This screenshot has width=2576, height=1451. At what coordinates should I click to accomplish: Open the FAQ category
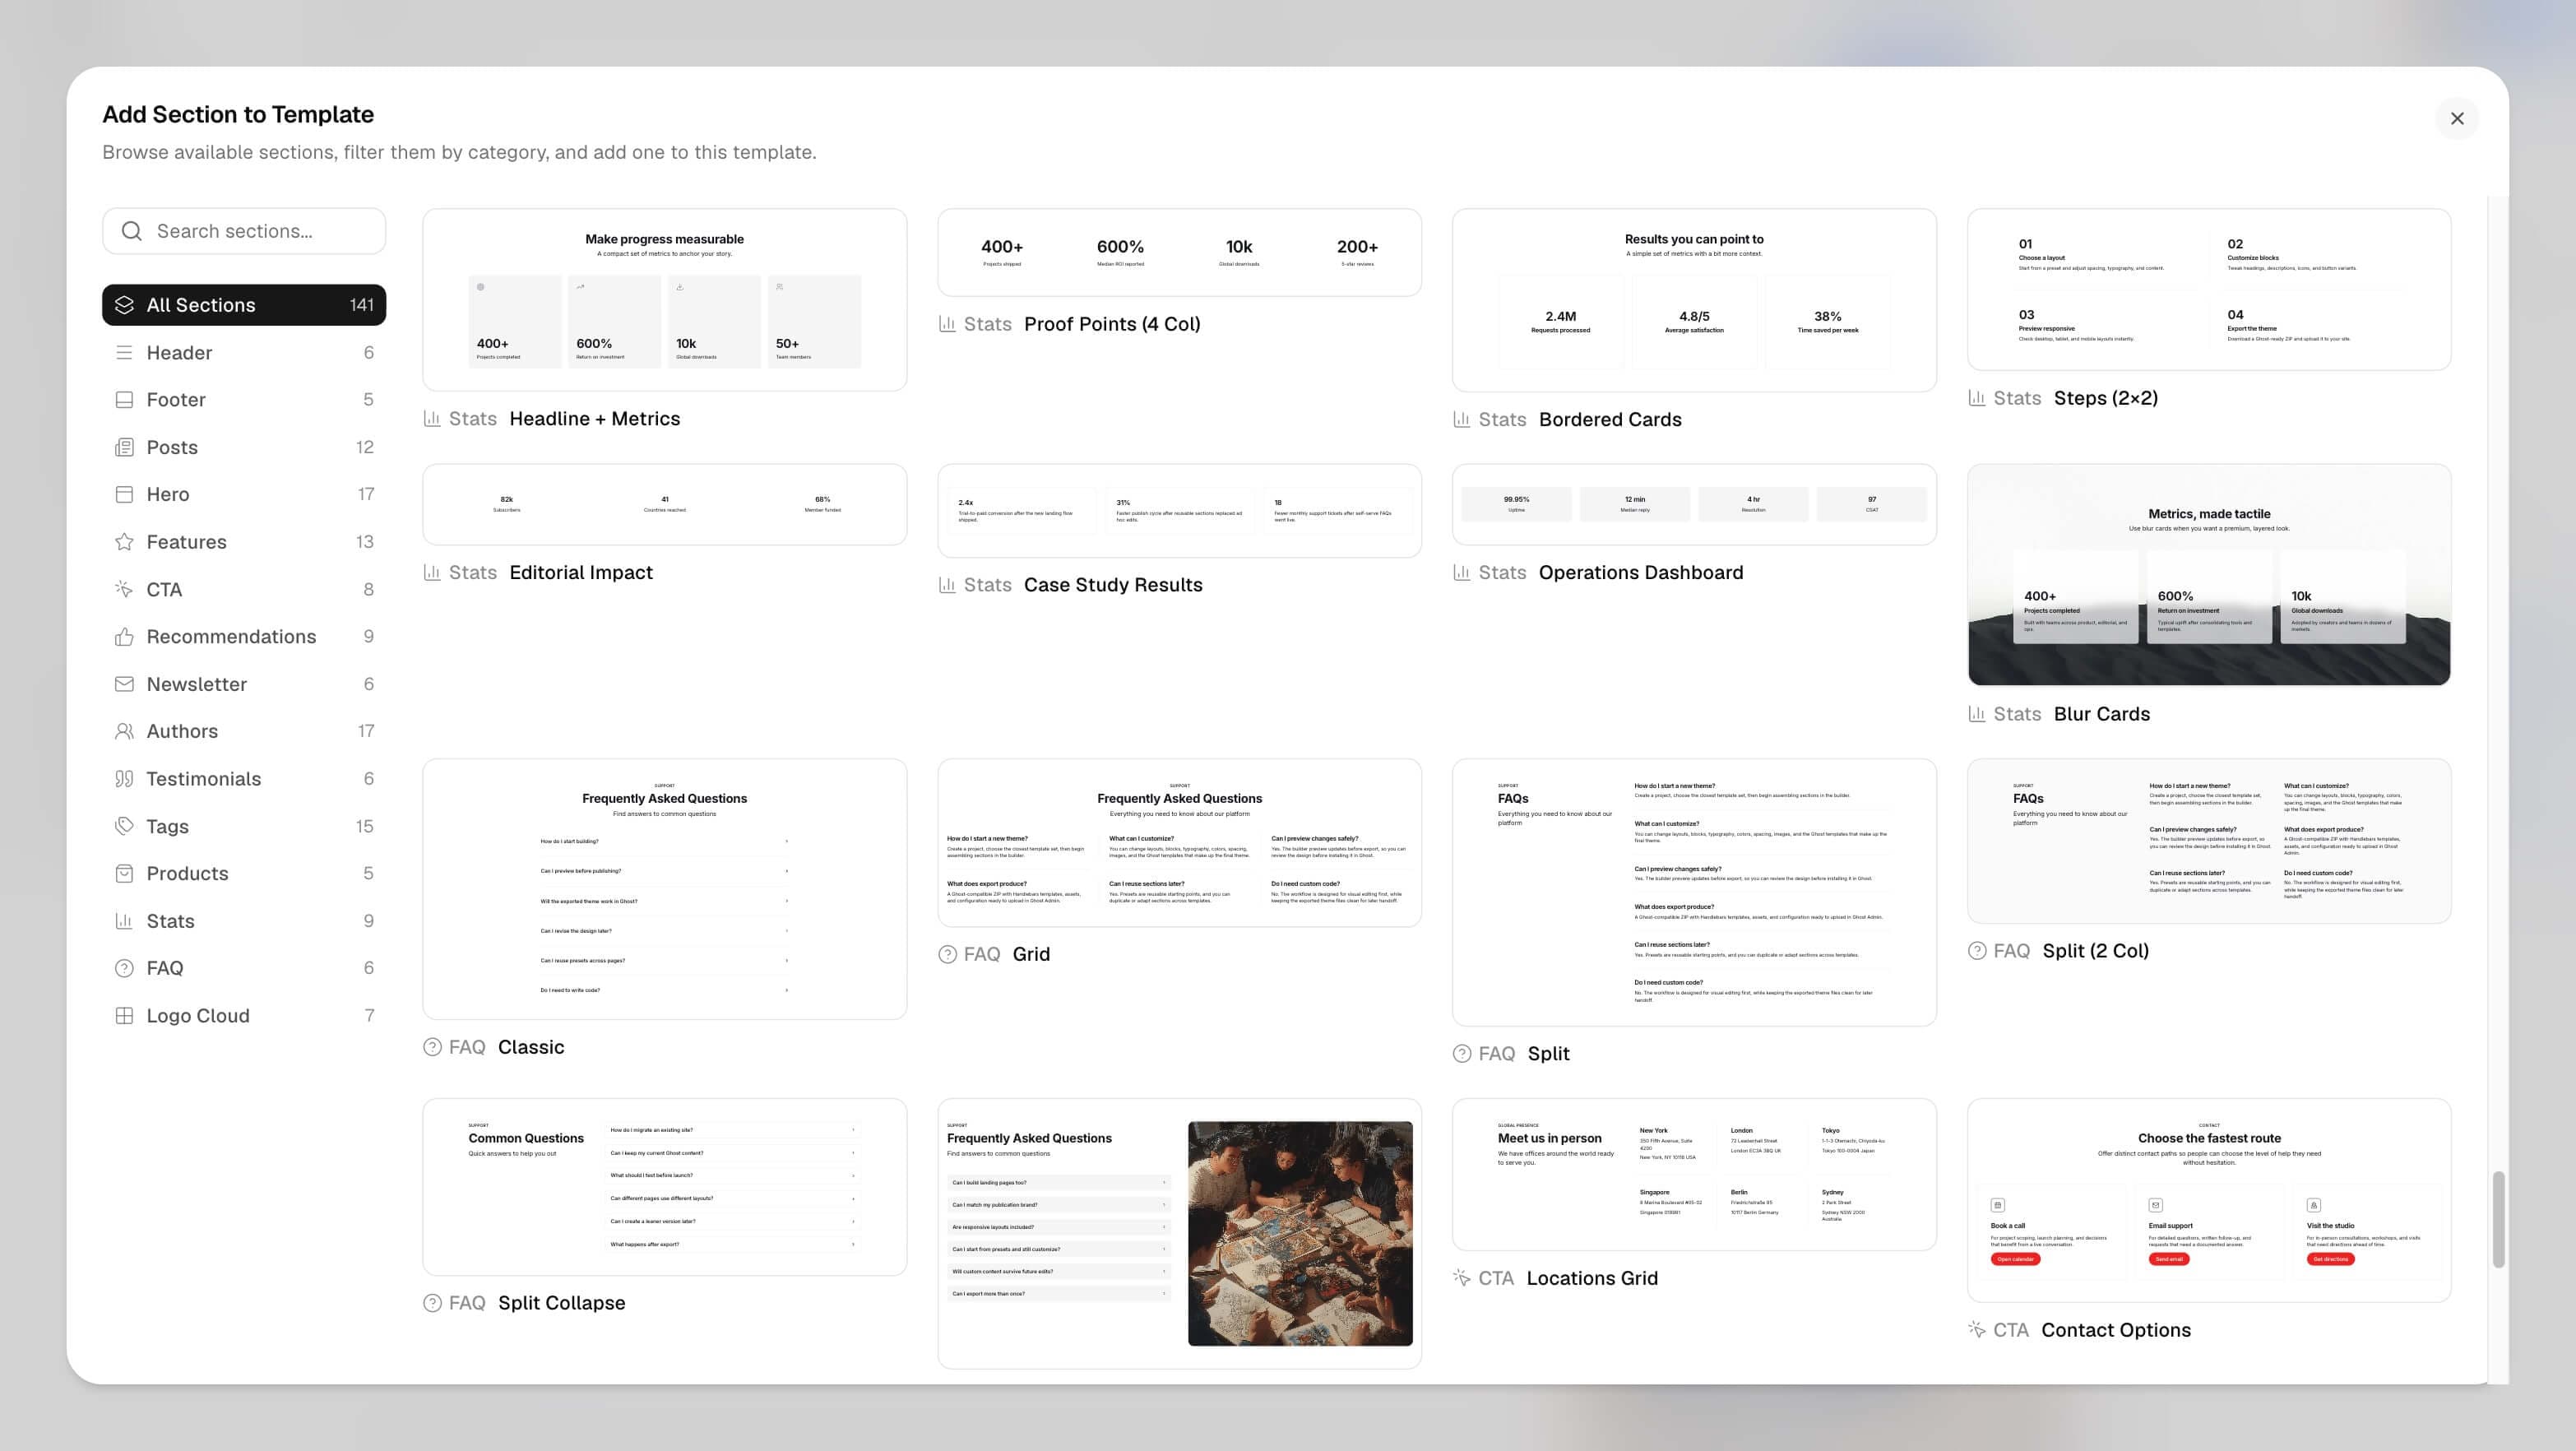pyautogui.click(x=244, y=968)
